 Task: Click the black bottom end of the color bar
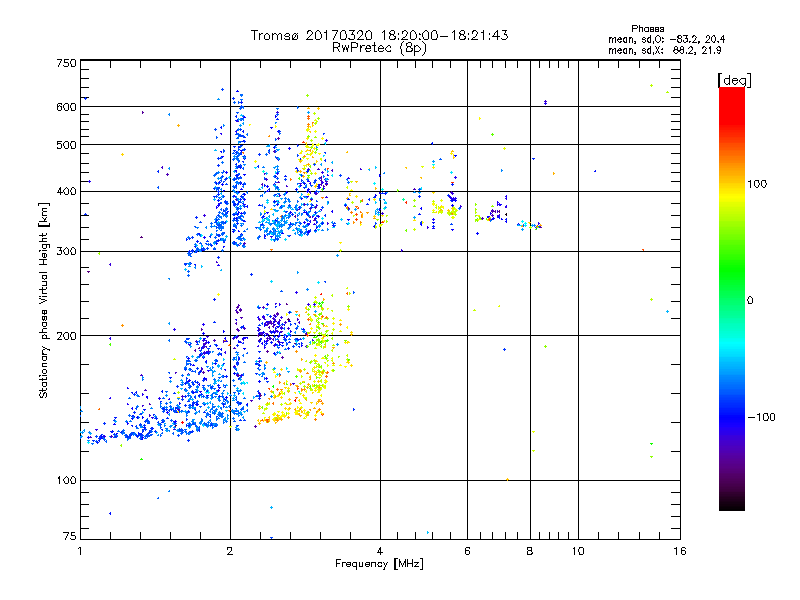tap(732, 505)
